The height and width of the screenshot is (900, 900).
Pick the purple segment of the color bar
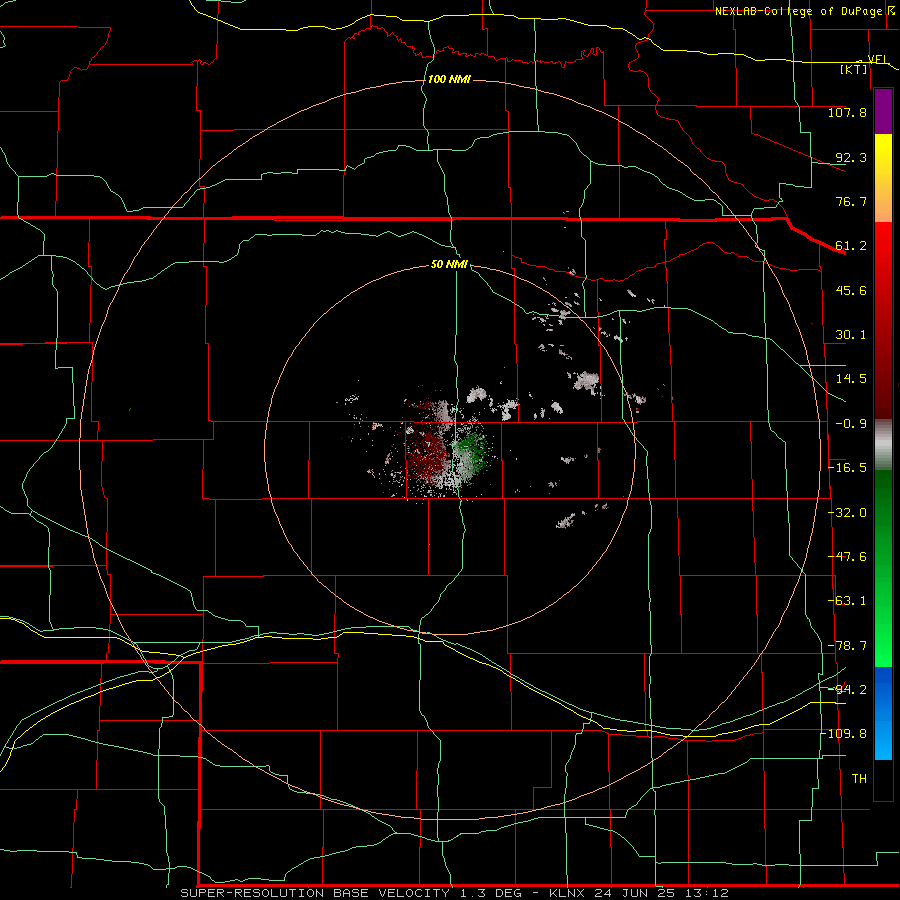883,112
